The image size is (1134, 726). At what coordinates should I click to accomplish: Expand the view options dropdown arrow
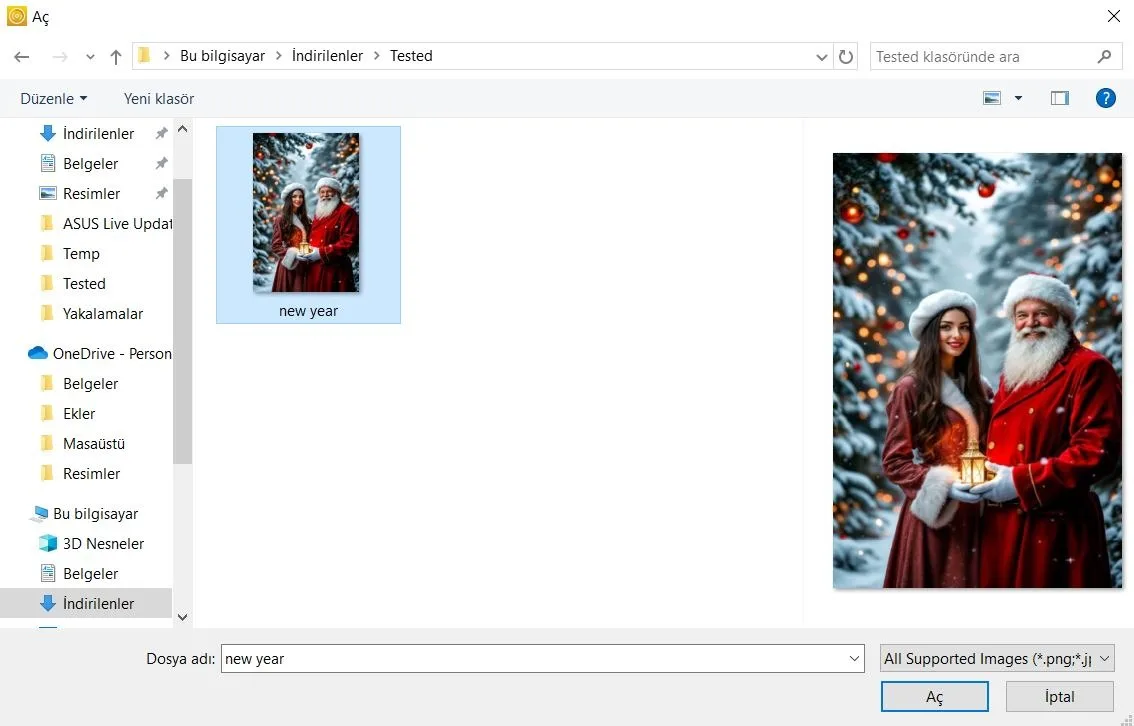pyautogui.click(x=1018, y=98)
